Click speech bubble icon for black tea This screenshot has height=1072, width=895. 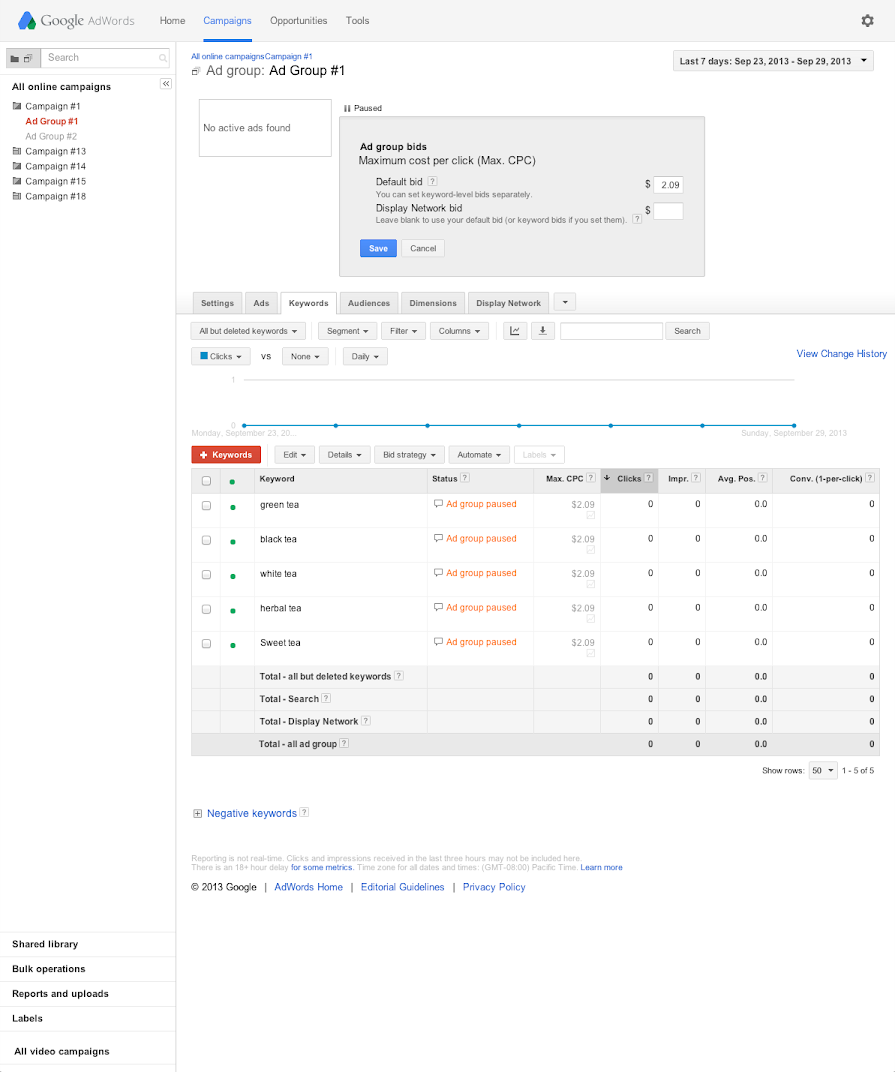tap(438, 538)
